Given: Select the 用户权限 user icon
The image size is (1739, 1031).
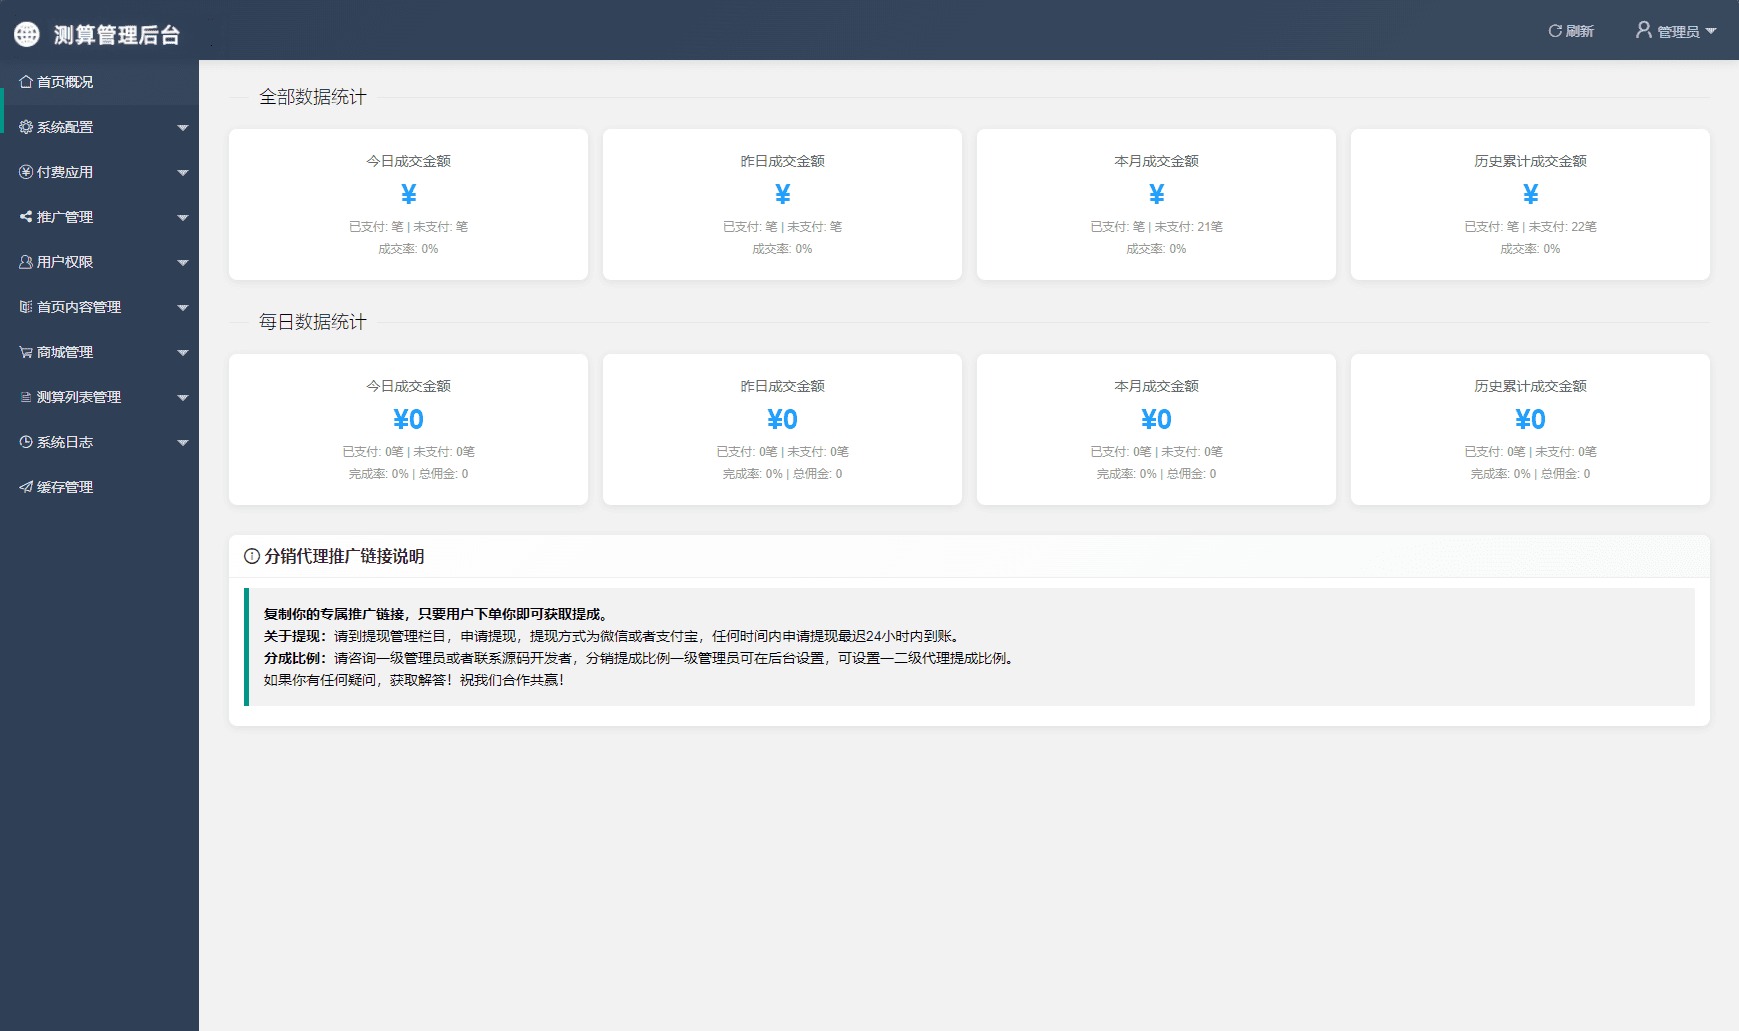Looking at the screenshot, I should 28,262.
